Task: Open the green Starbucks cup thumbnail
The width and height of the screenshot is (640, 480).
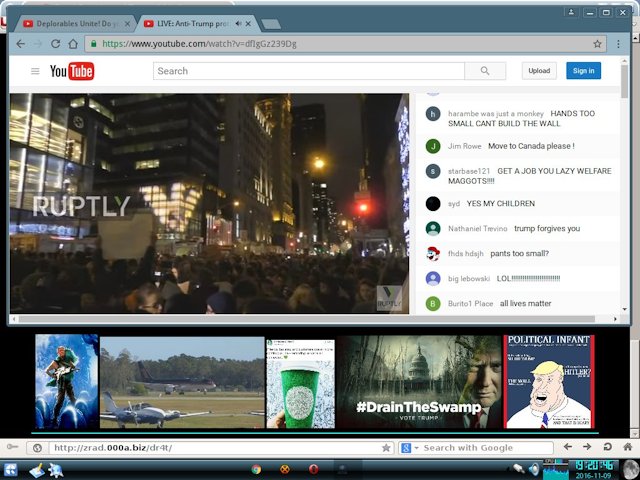Action: pos(300,384)
